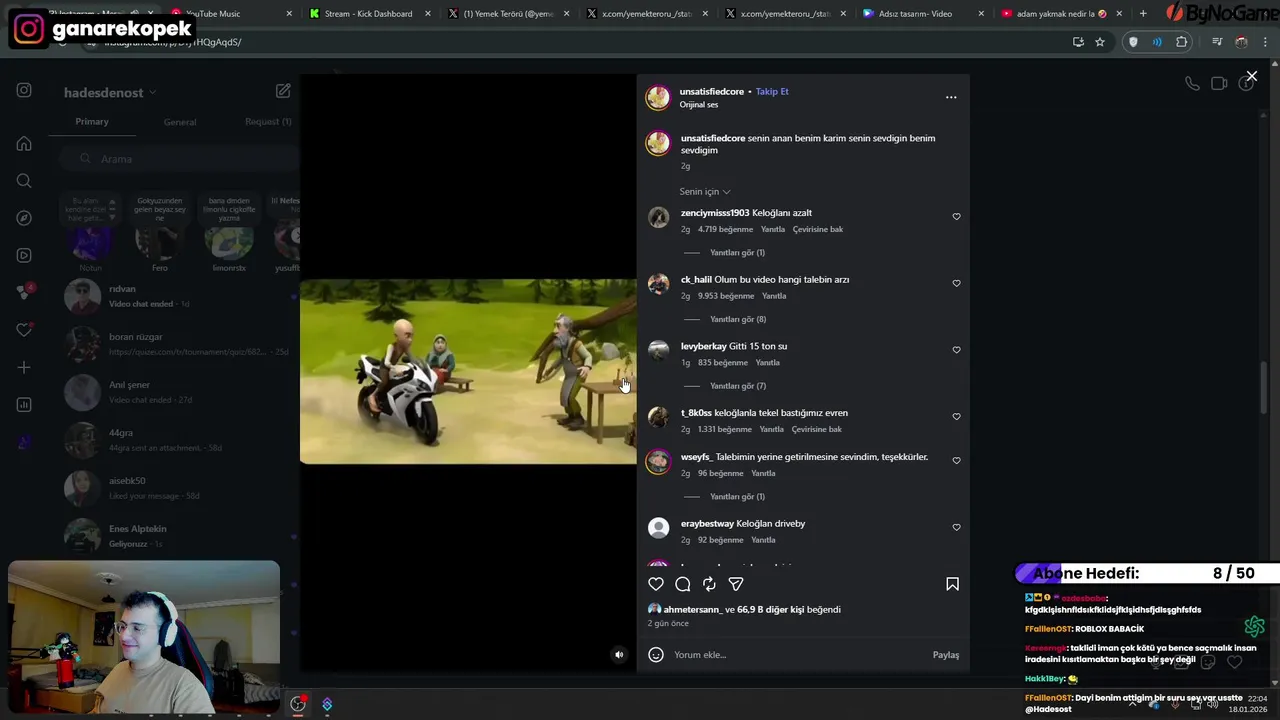Viewport: 1280px width, 720px height.
Task: Open eraybestway's profile from comment
Action: (x=707, y=524)
